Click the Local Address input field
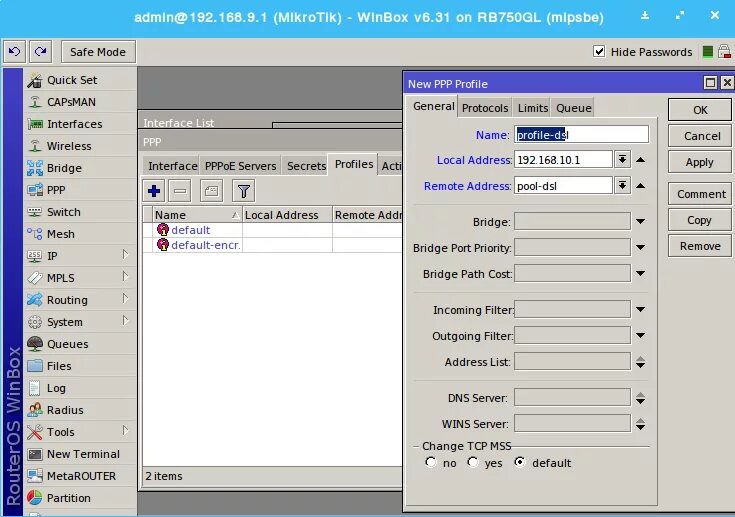This screenshot has height=517, width=735. tap(563, 160)
